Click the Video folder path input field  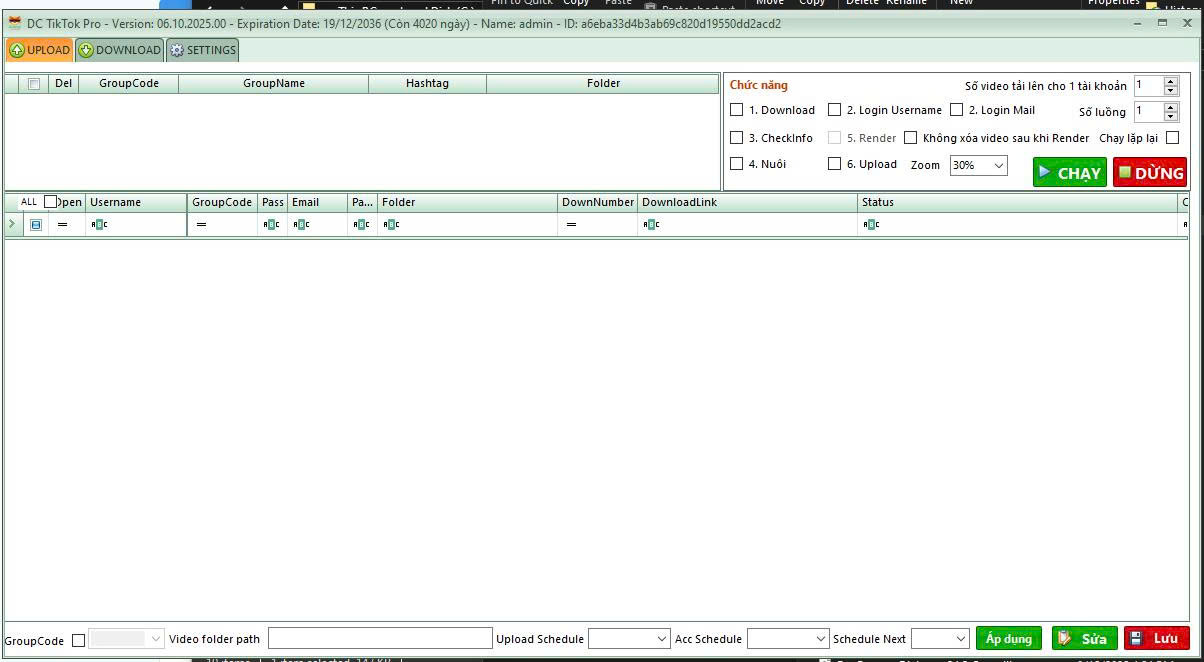[x=380, y=639]
